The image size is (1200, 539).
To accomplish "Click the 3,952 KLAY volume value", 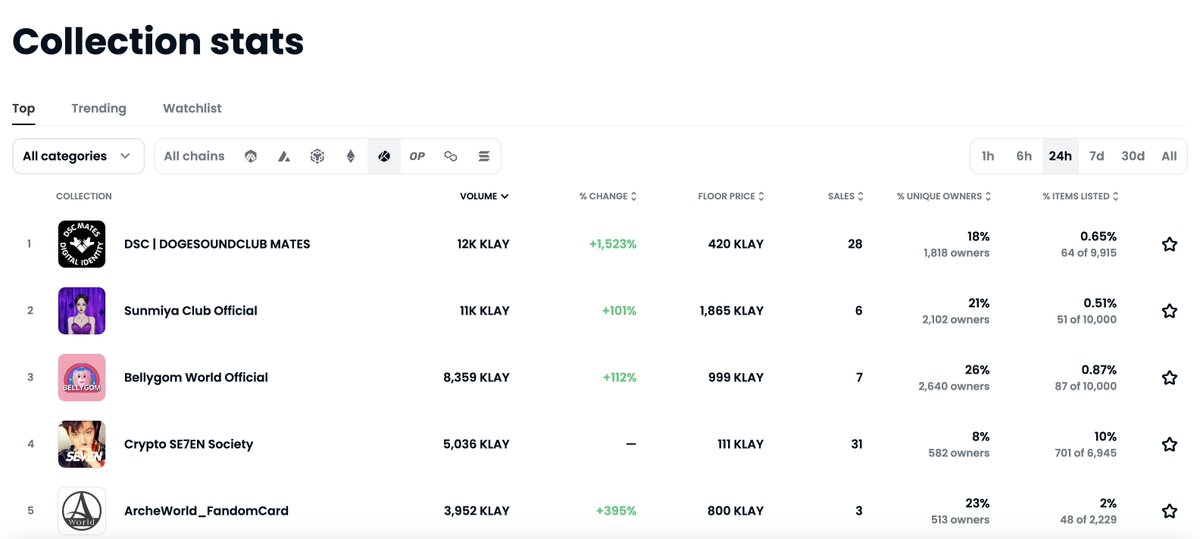I will click(476, 511).
